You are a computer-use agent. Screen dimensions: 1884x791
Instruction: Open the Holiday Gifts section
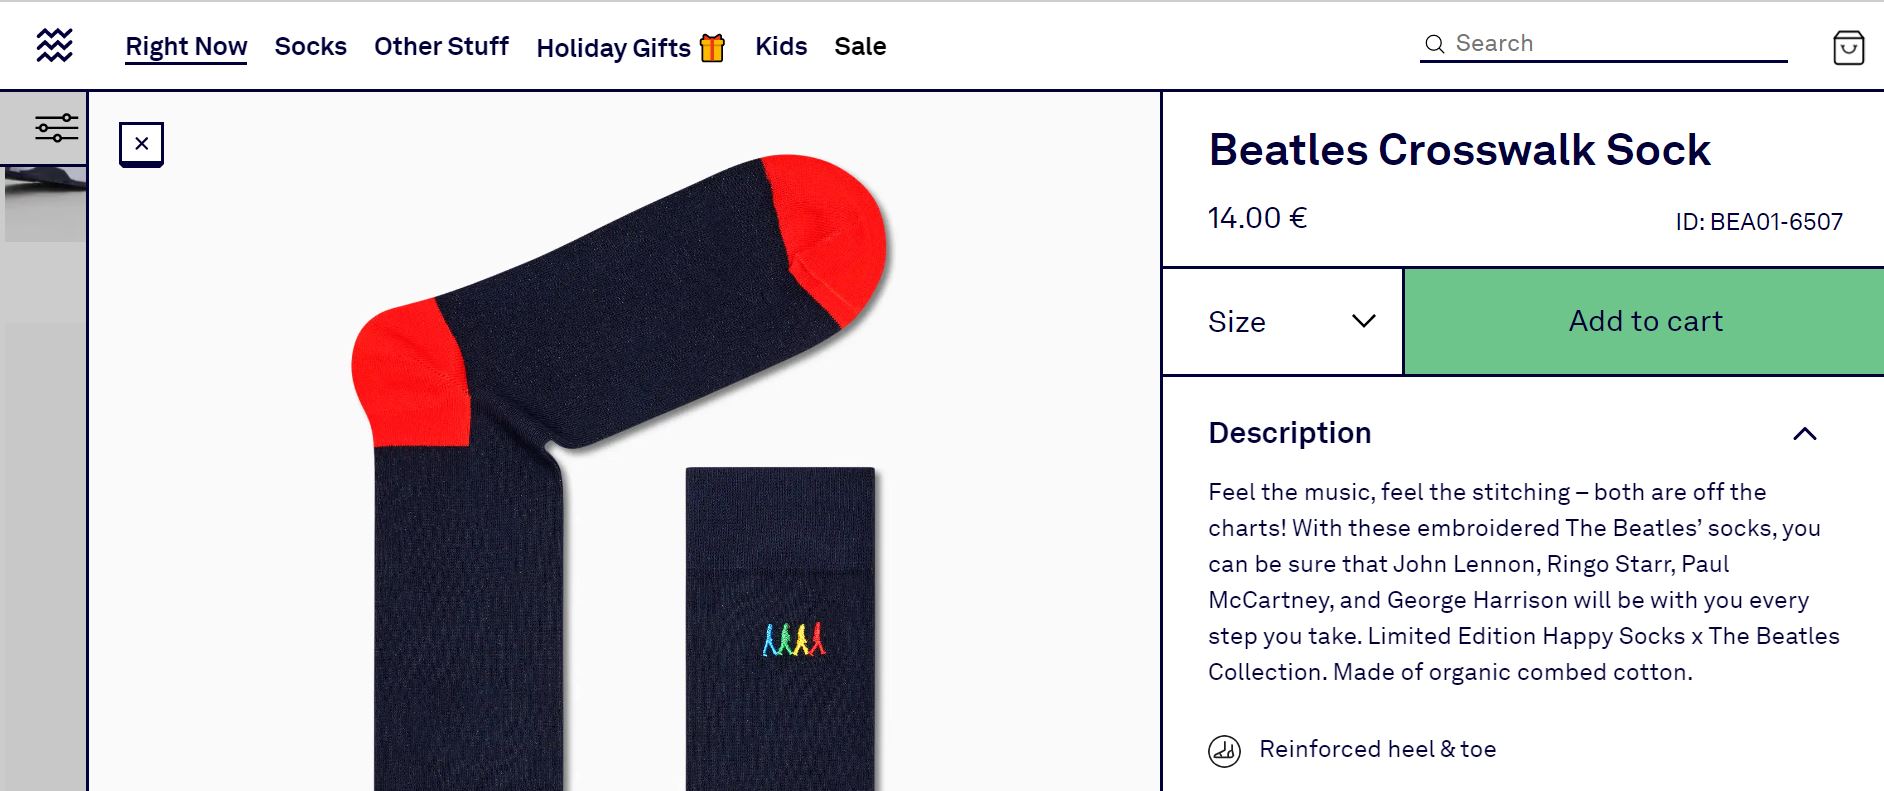coord(630,48)
